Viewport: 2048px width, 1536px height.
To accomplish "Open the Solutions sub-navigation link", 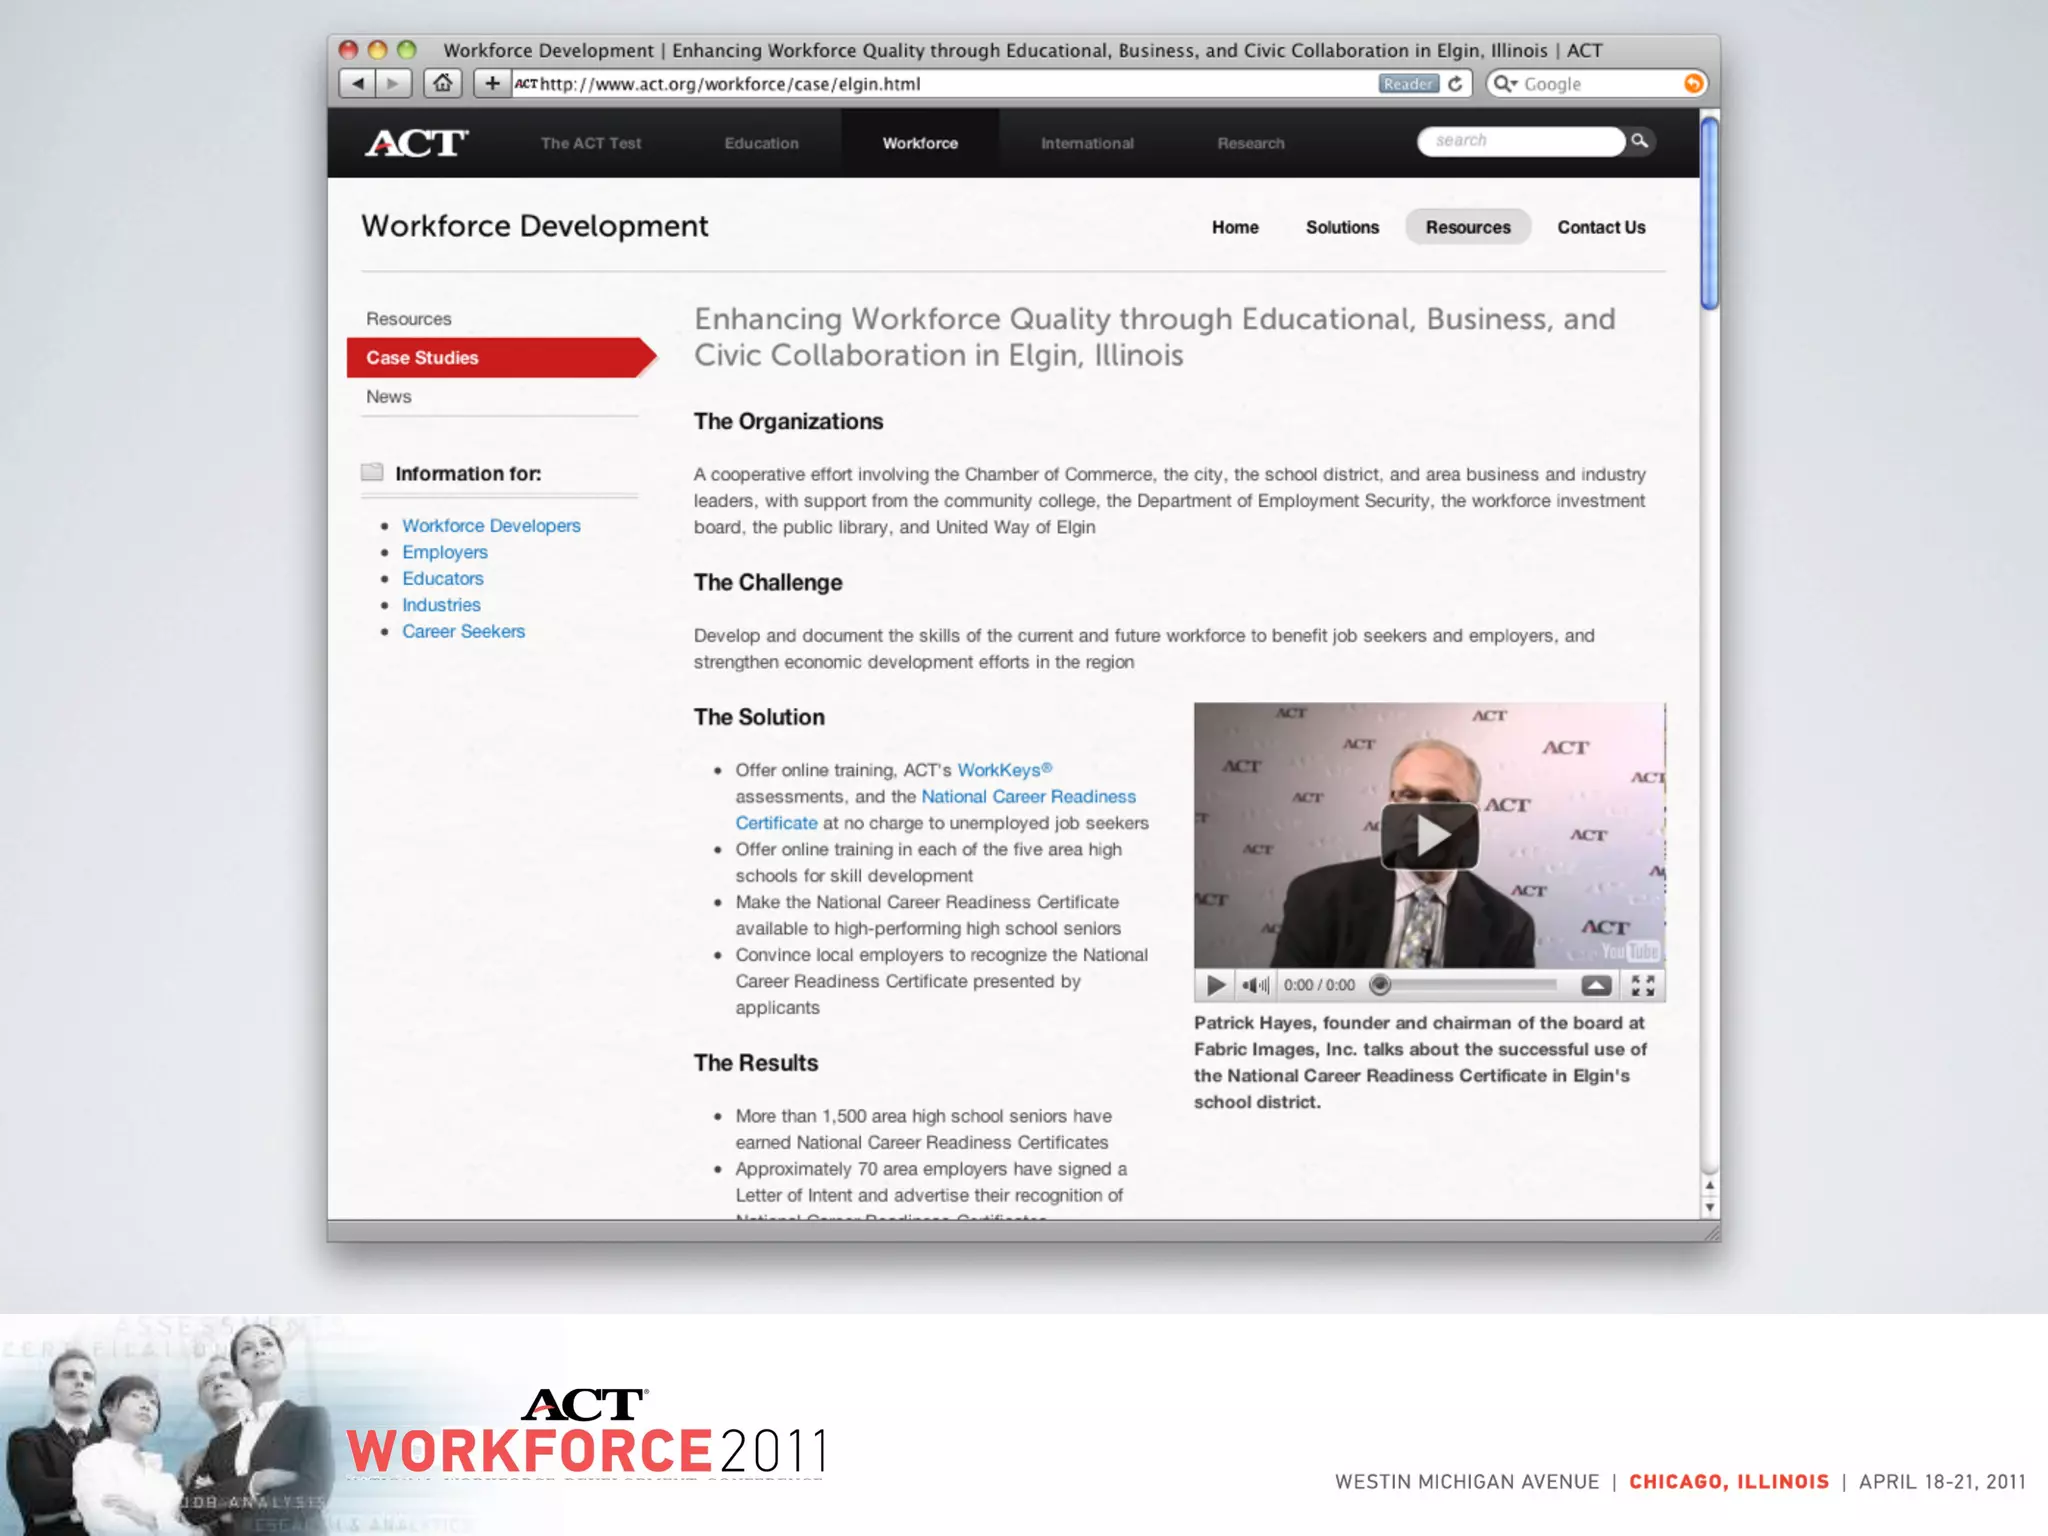I will (x=1342, y=227).
